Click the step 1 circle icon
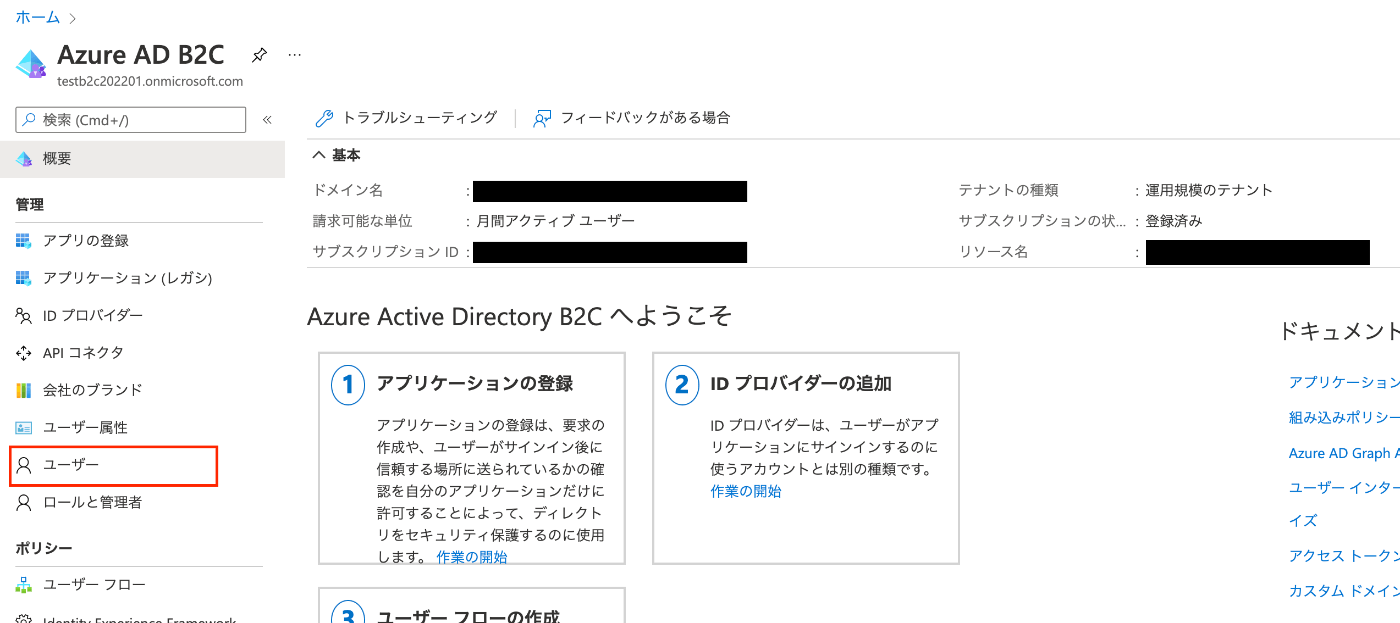This screenshot has height=623, width=1400. point(347,385)
